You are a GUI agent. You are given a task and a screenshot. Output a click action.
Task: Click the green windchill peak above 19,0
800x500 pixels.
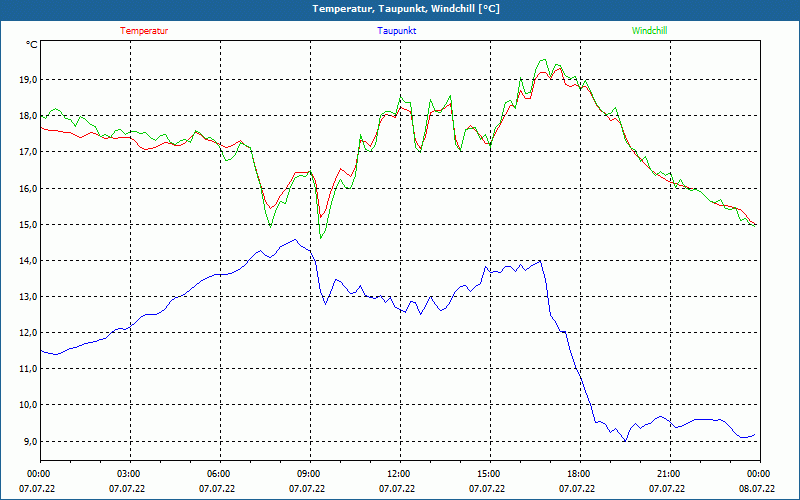point(543,60)
